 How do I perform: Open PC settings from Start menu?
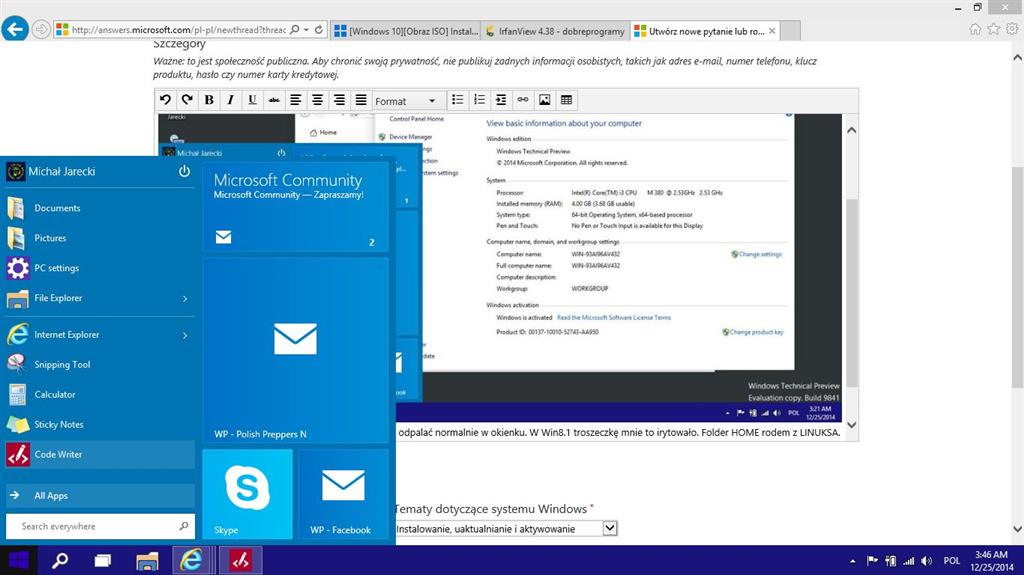(99, 268)
